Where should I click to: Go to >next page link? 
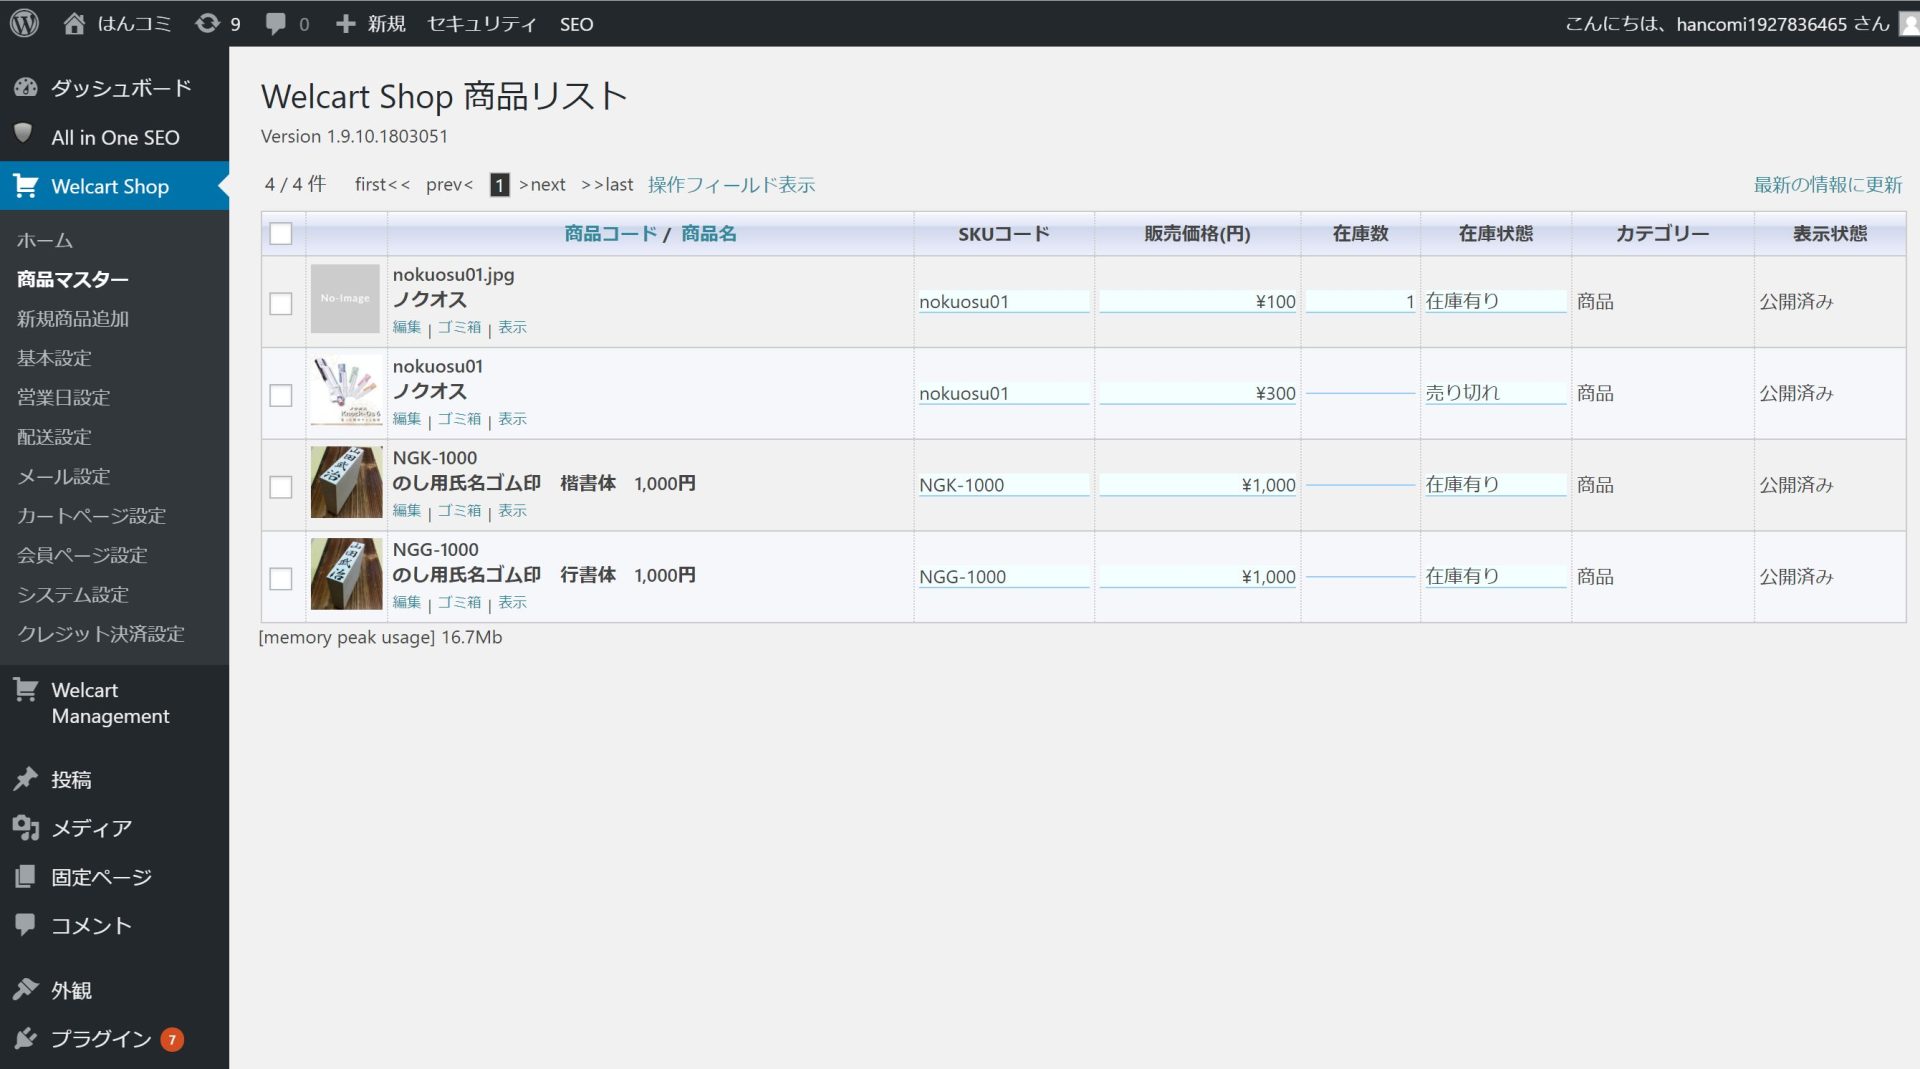pos(542,185)
